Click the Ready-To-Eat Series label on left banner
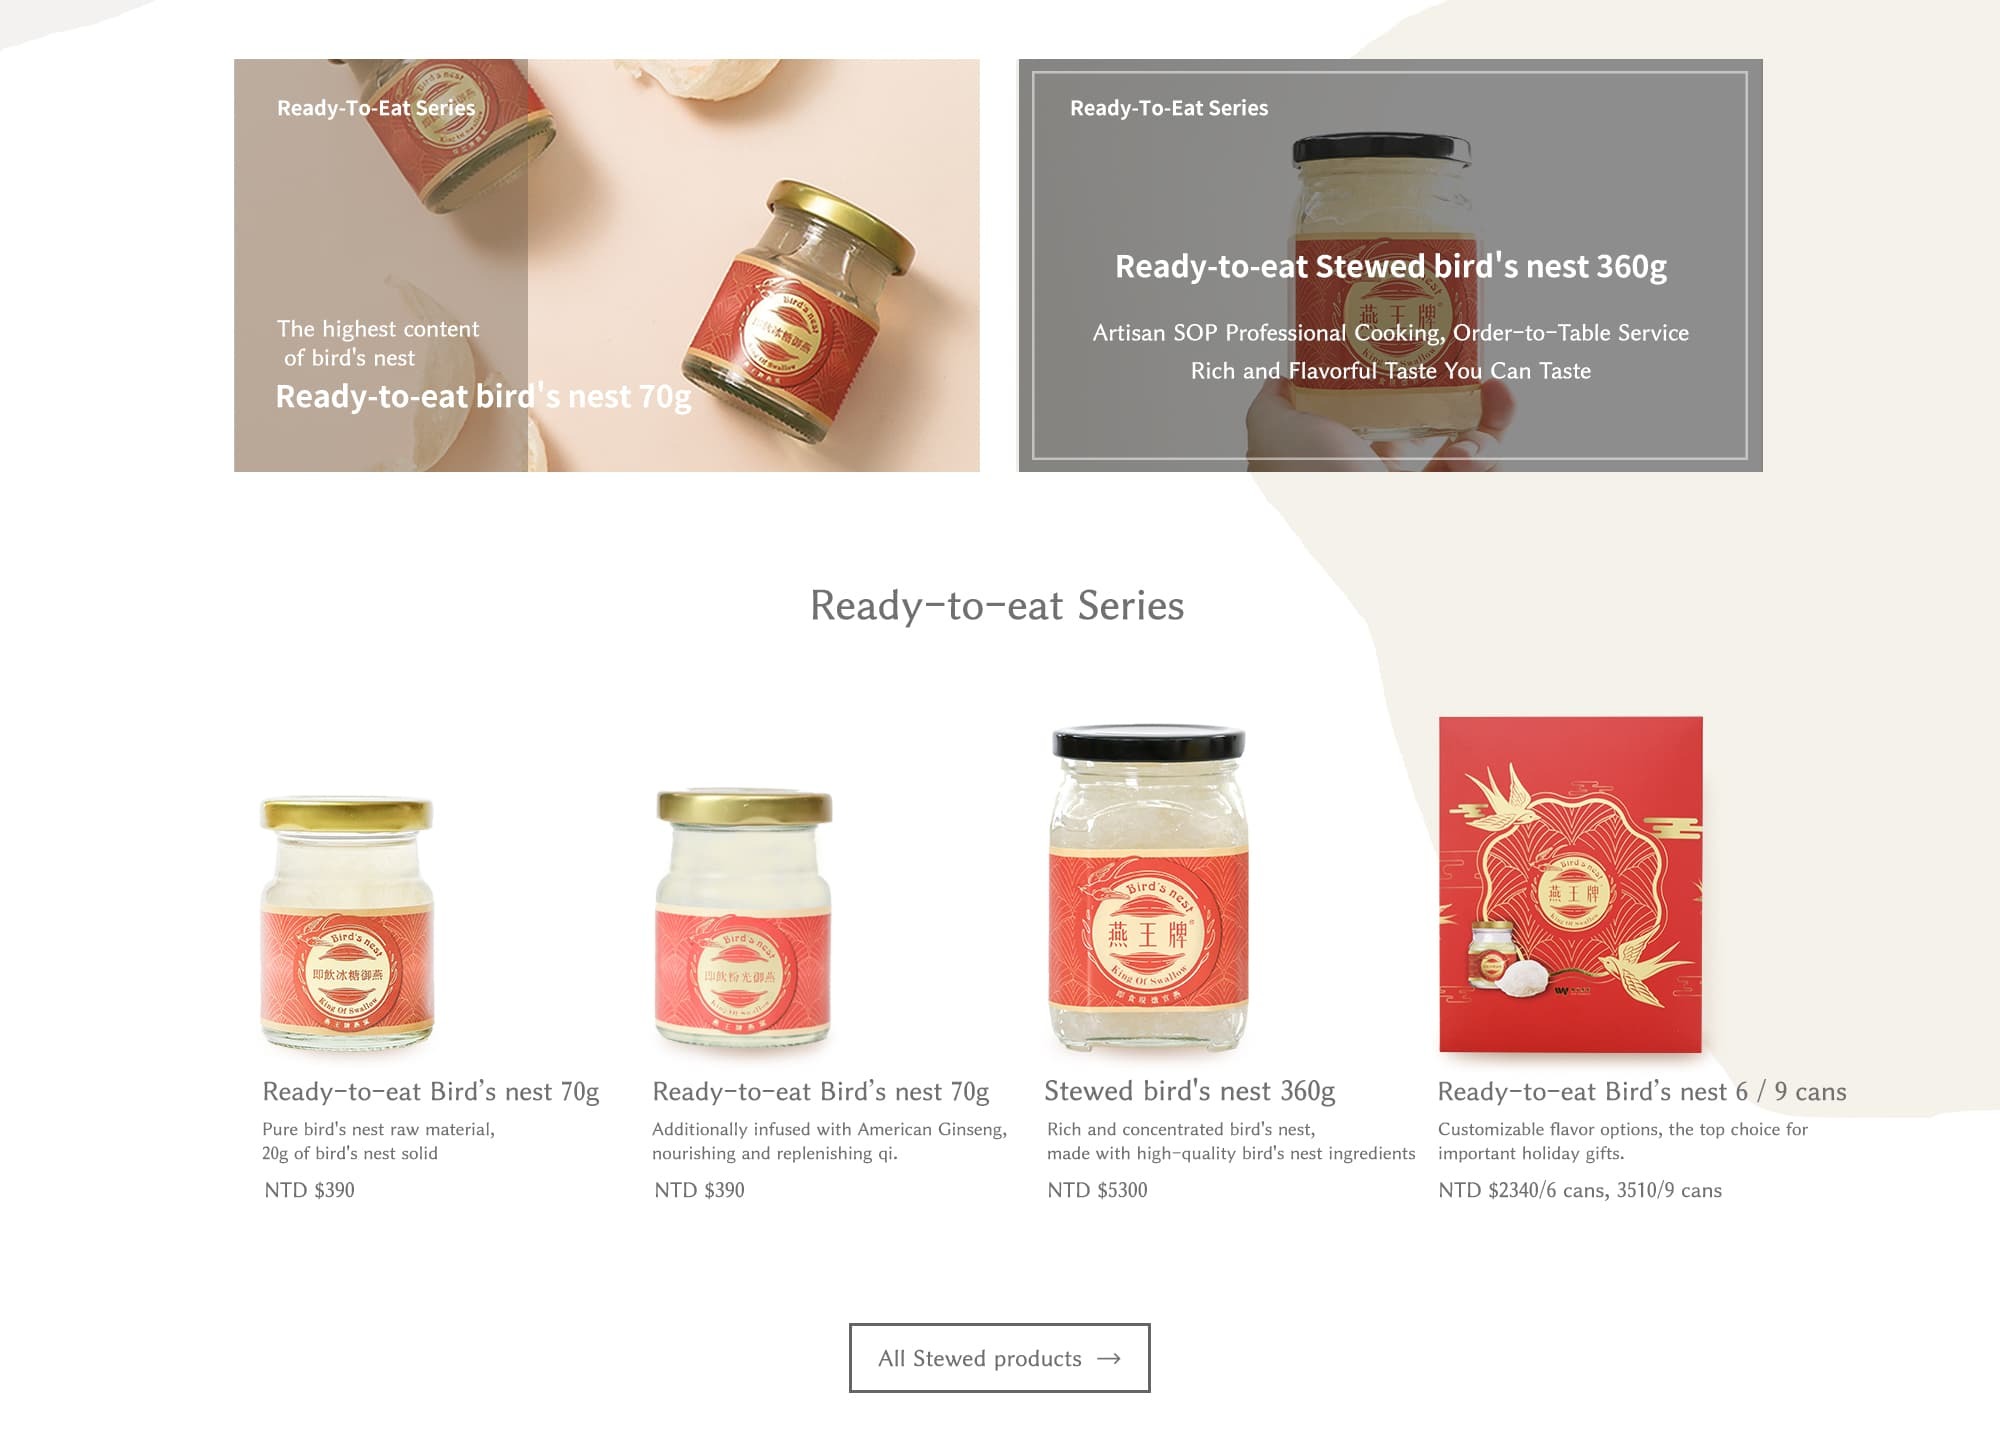This screenshot has width=2000, height=1436. pos(376,108)
